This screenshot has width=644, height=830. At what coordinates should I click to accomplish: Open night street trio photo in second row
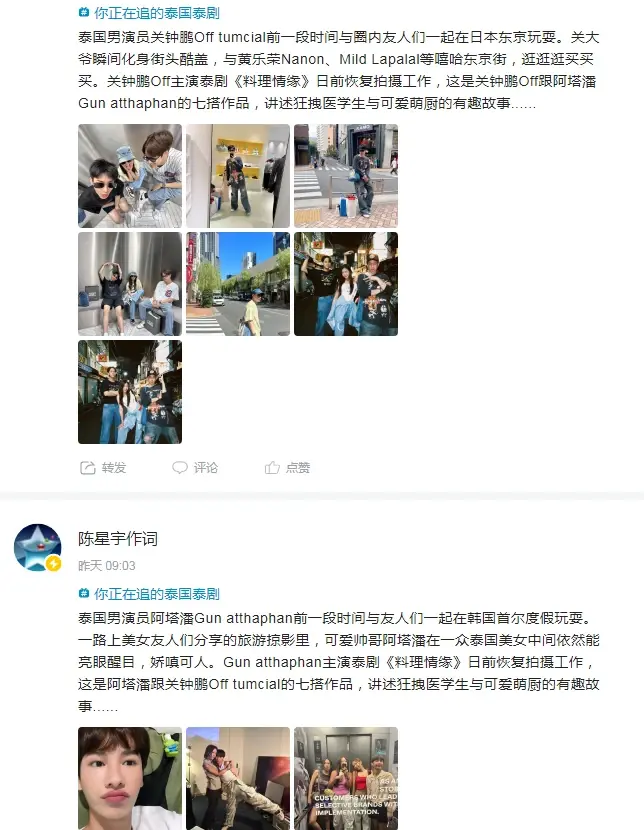pyautogui.click(x=346, y=284)
